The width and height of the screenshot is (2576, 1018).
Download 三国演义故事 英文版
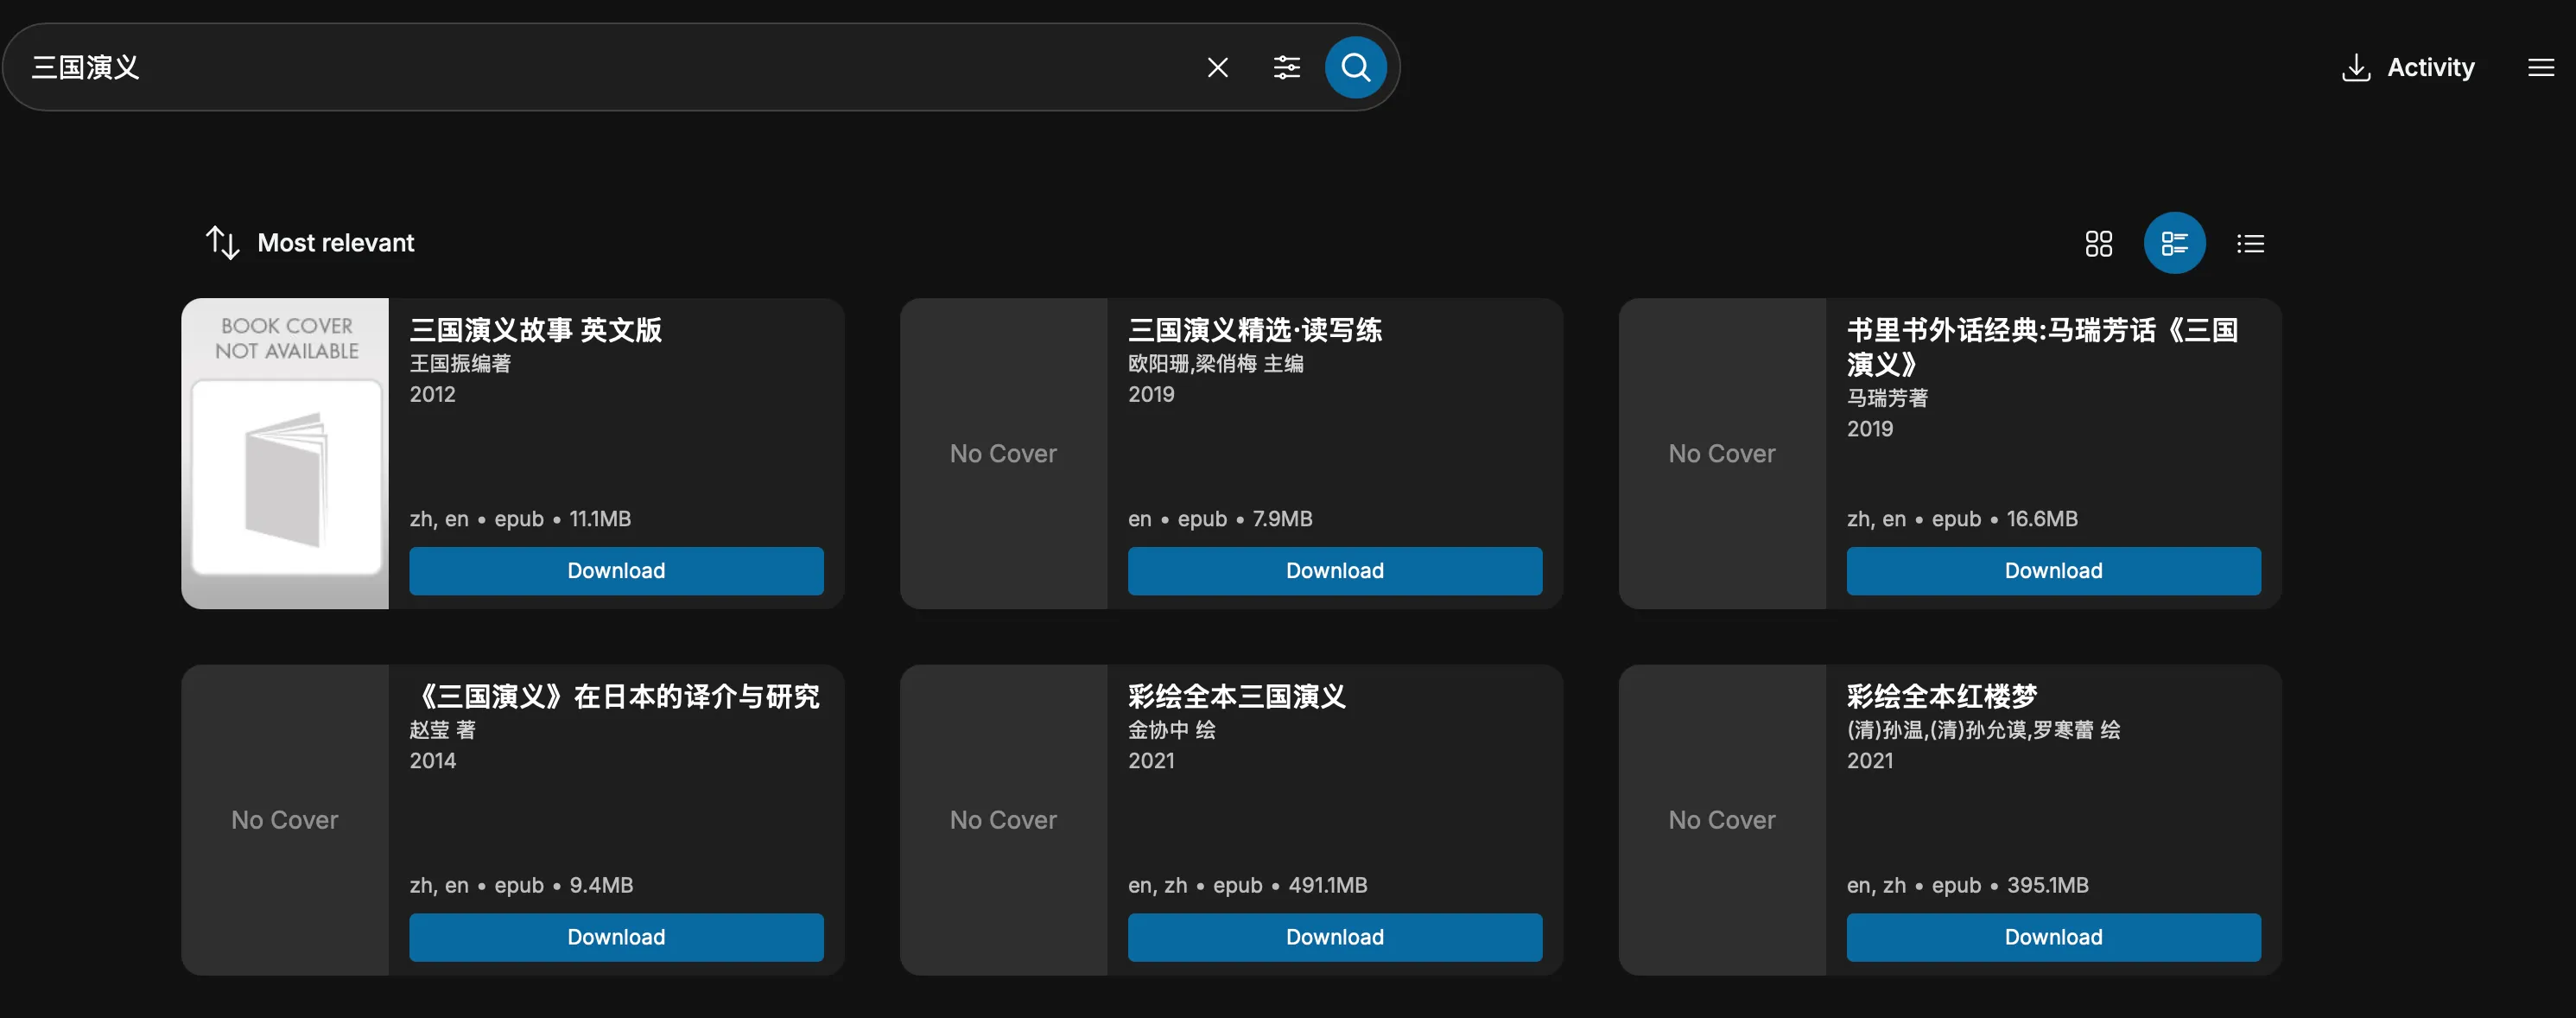pos(616,570)
